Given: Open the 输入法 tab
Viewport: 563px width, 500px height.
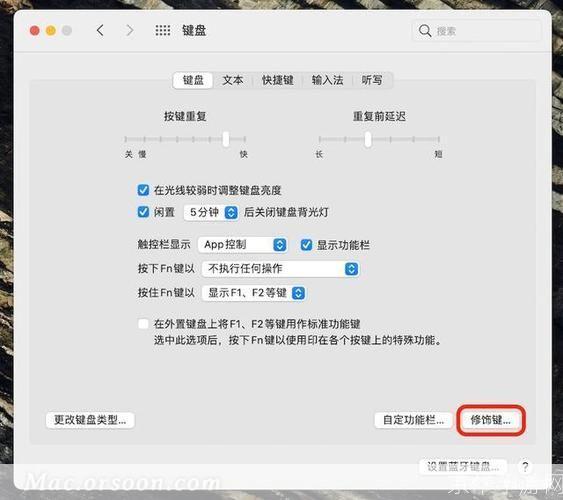Looking at the screenshot, I should point(327,80).
